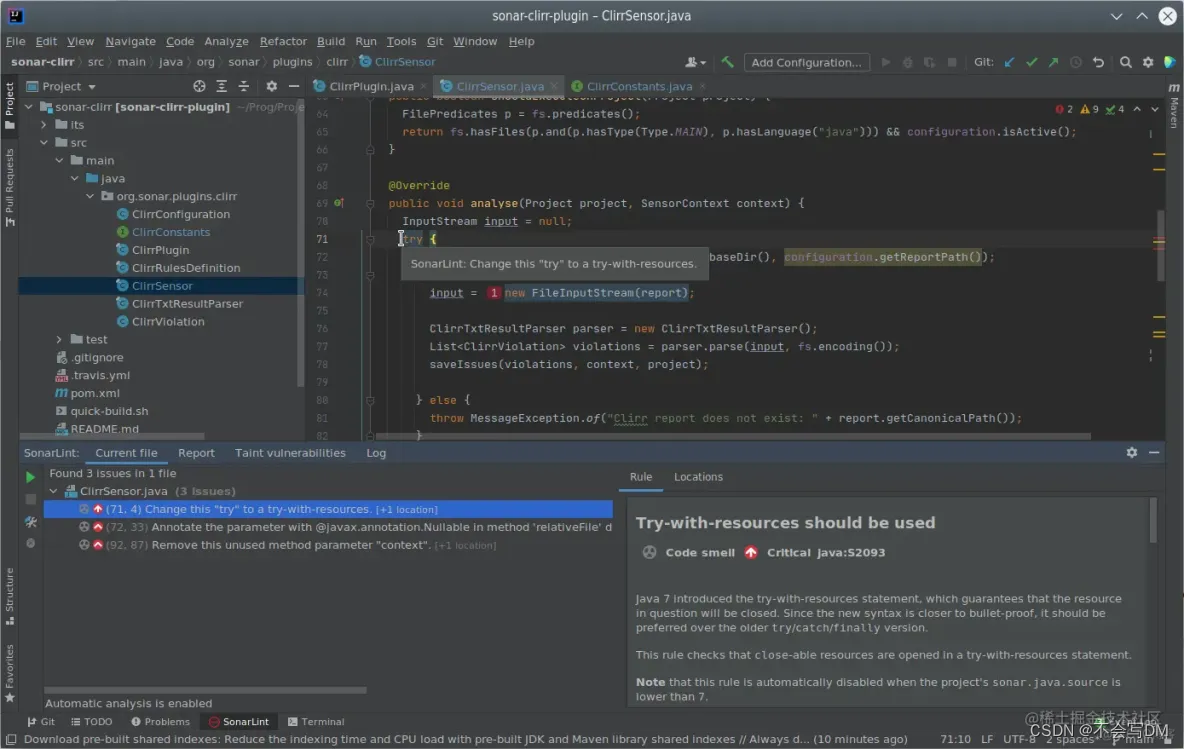Click Collapse All in Project panel
Screen dimensions: 1184x749
tap(244, 86)
